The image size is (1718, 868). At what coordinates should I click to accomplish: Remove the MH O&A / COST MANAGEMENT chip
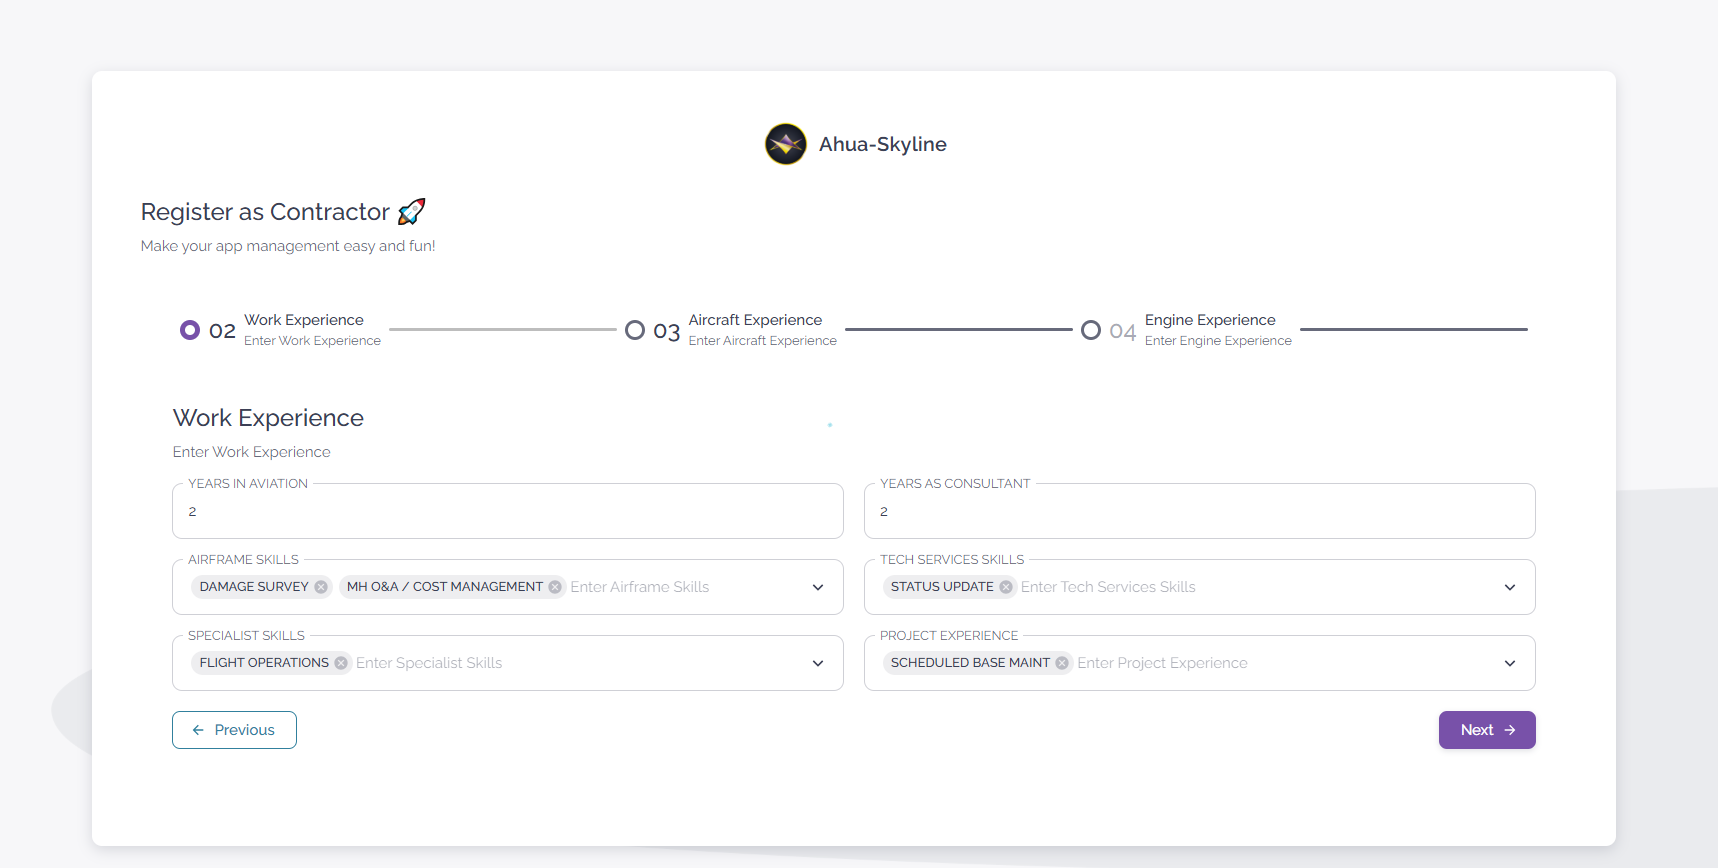555,587
